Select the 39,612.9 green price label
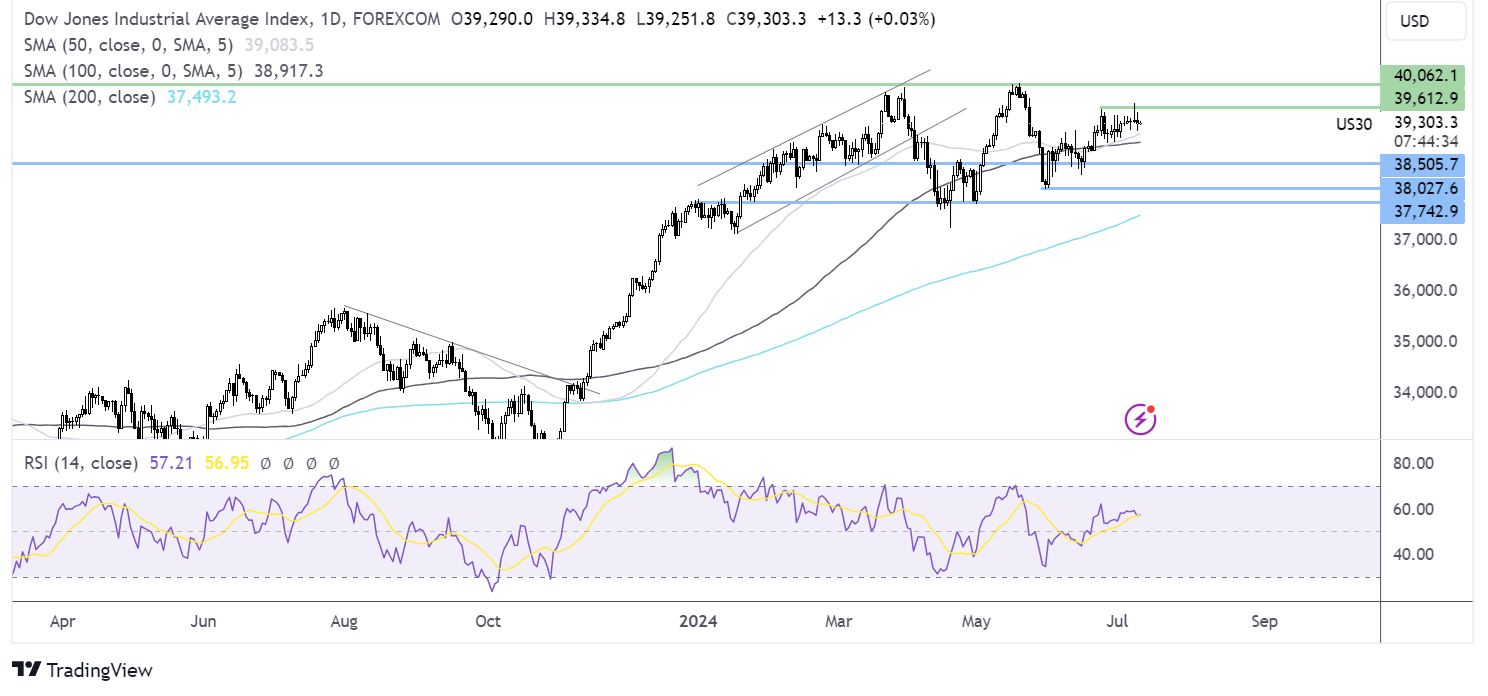1488x696 pixels. click(1422, 98)
